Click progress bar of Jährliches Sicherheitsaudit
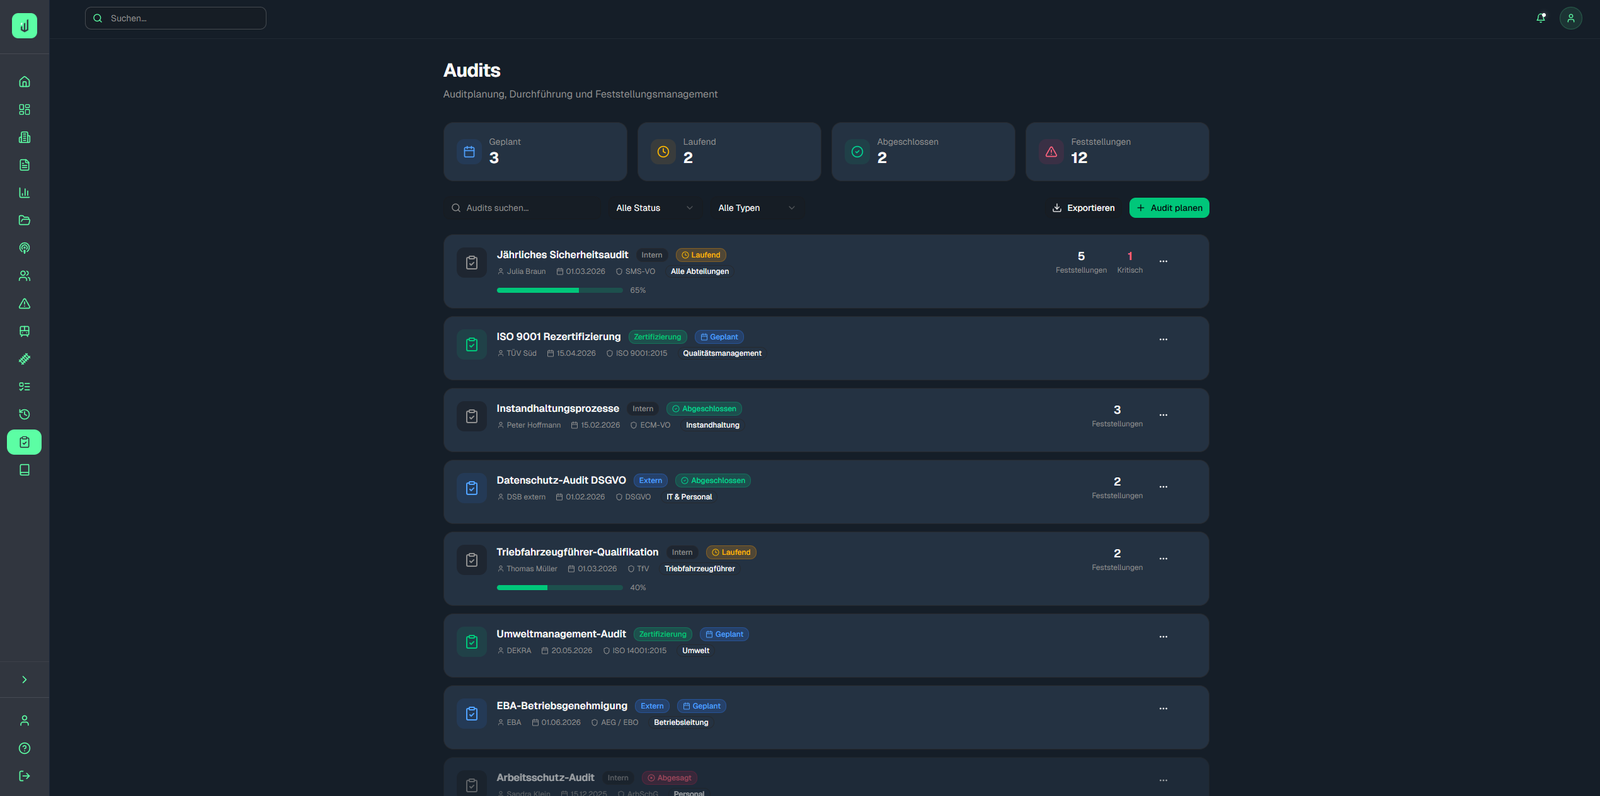Viewport: 1600px width, 796px height. (x=559, y=290)
